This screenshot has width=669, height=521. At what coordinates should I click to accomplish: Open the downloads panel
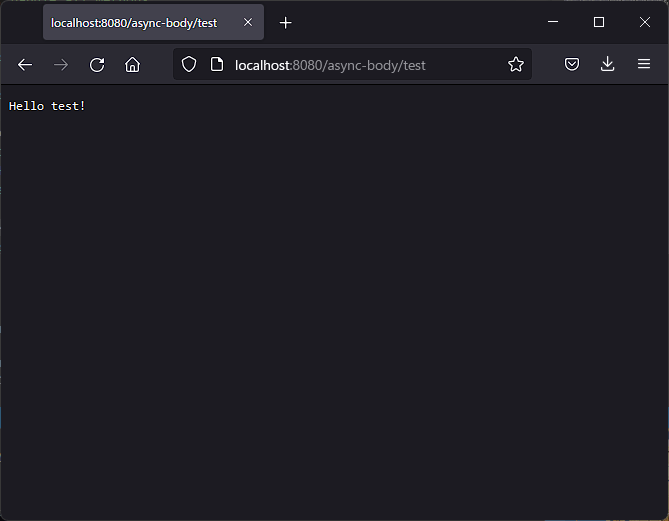point(608,64)
